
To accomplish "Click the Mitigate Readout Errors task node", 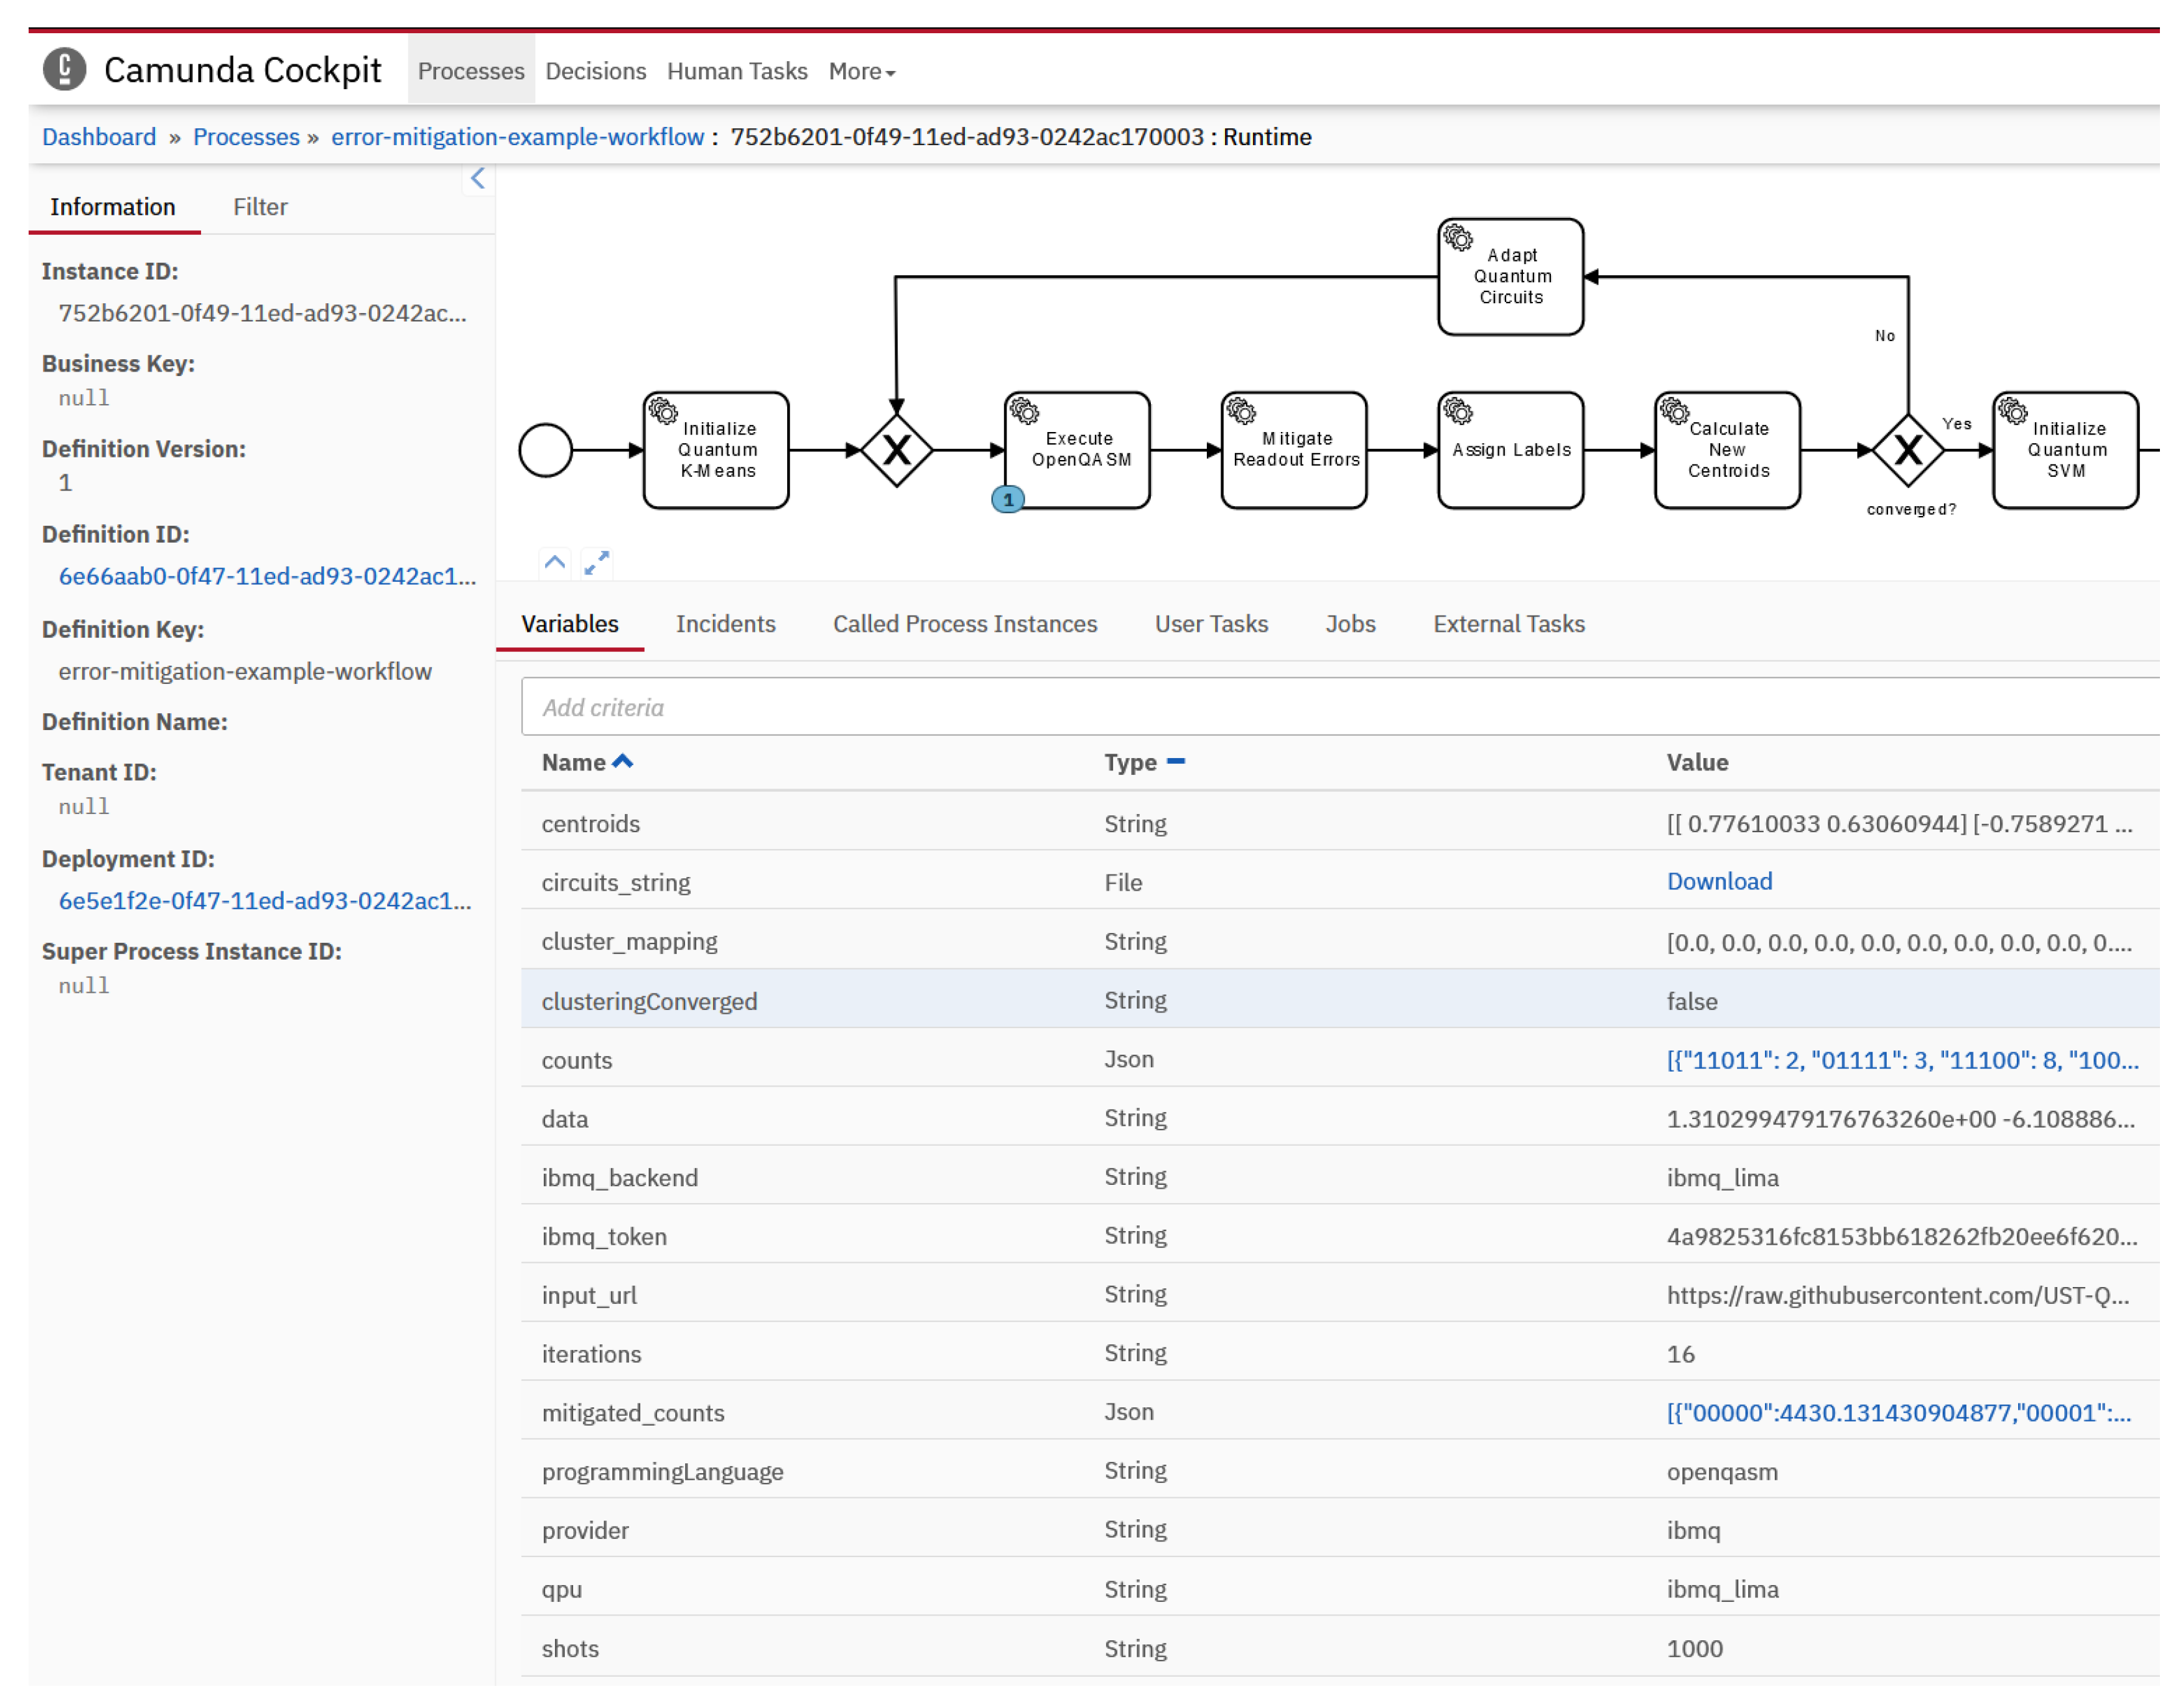I will coord(1294,450).
